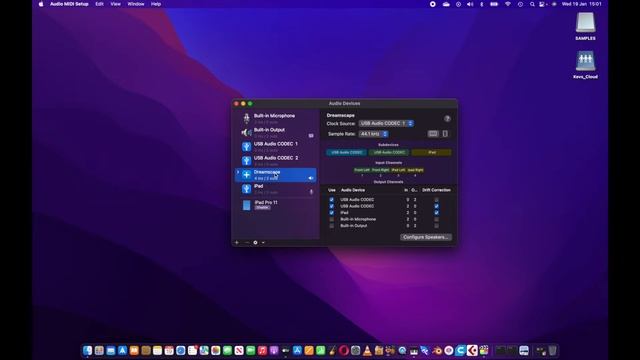The width and height of the screenshot is (640, 360).
Task: Open Finder from the Dock
Action: pyautogui.click(x=87, y=350)
